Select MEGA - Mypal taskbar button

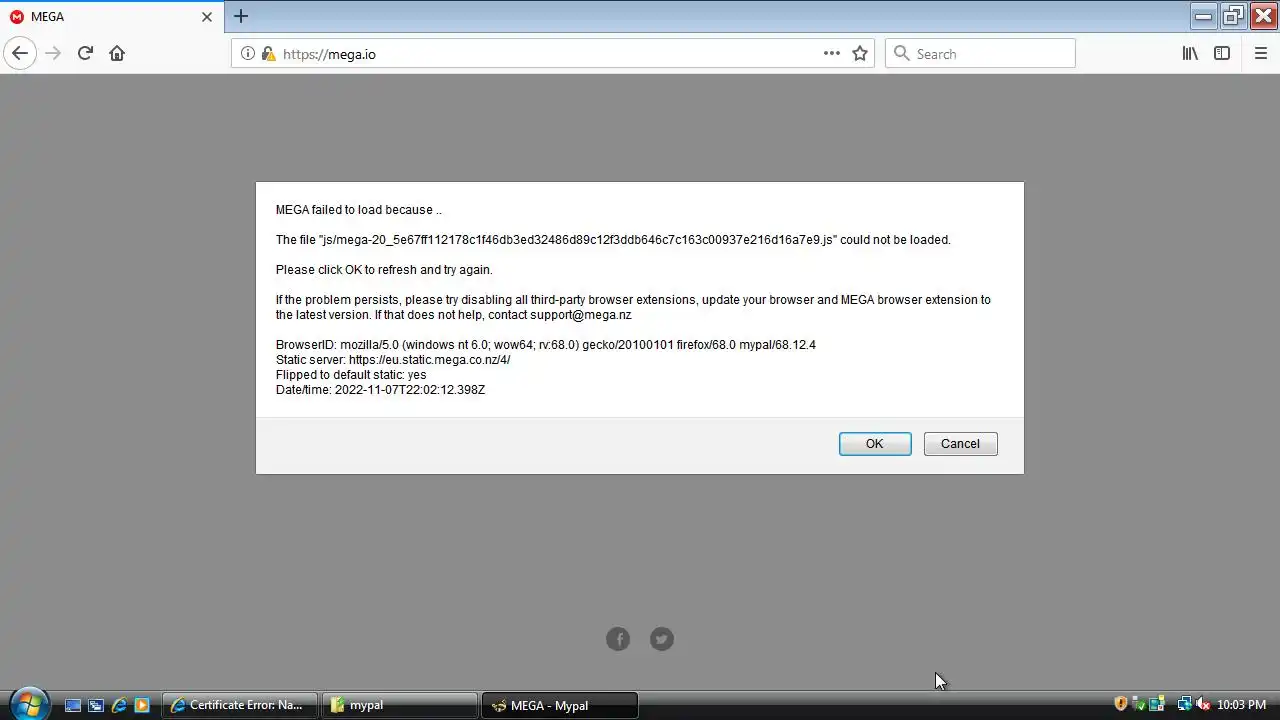pyautogui.click(x=560, y=705)
